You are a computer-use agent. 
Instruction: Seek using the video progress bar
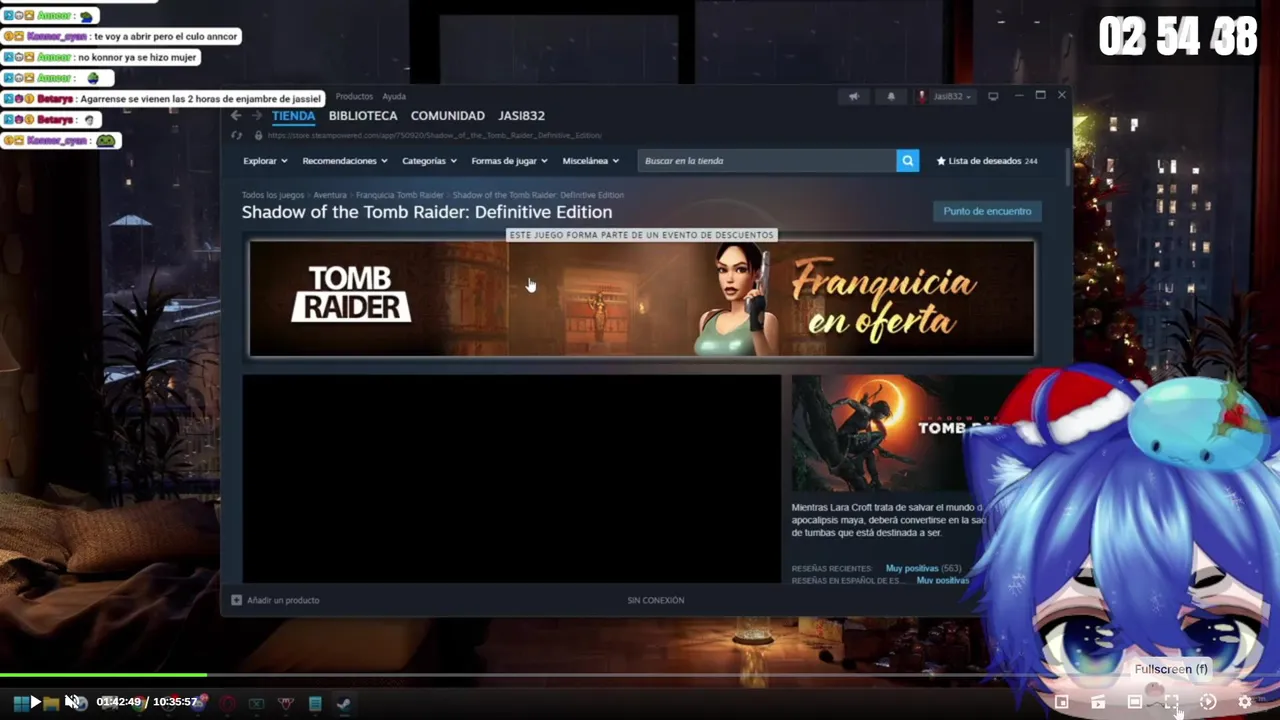pyautogui.click(x=640, y=676)
